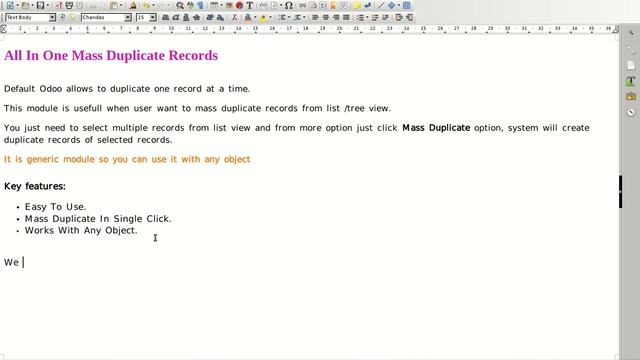Toggle Underline formatting button

click(186, 18)
